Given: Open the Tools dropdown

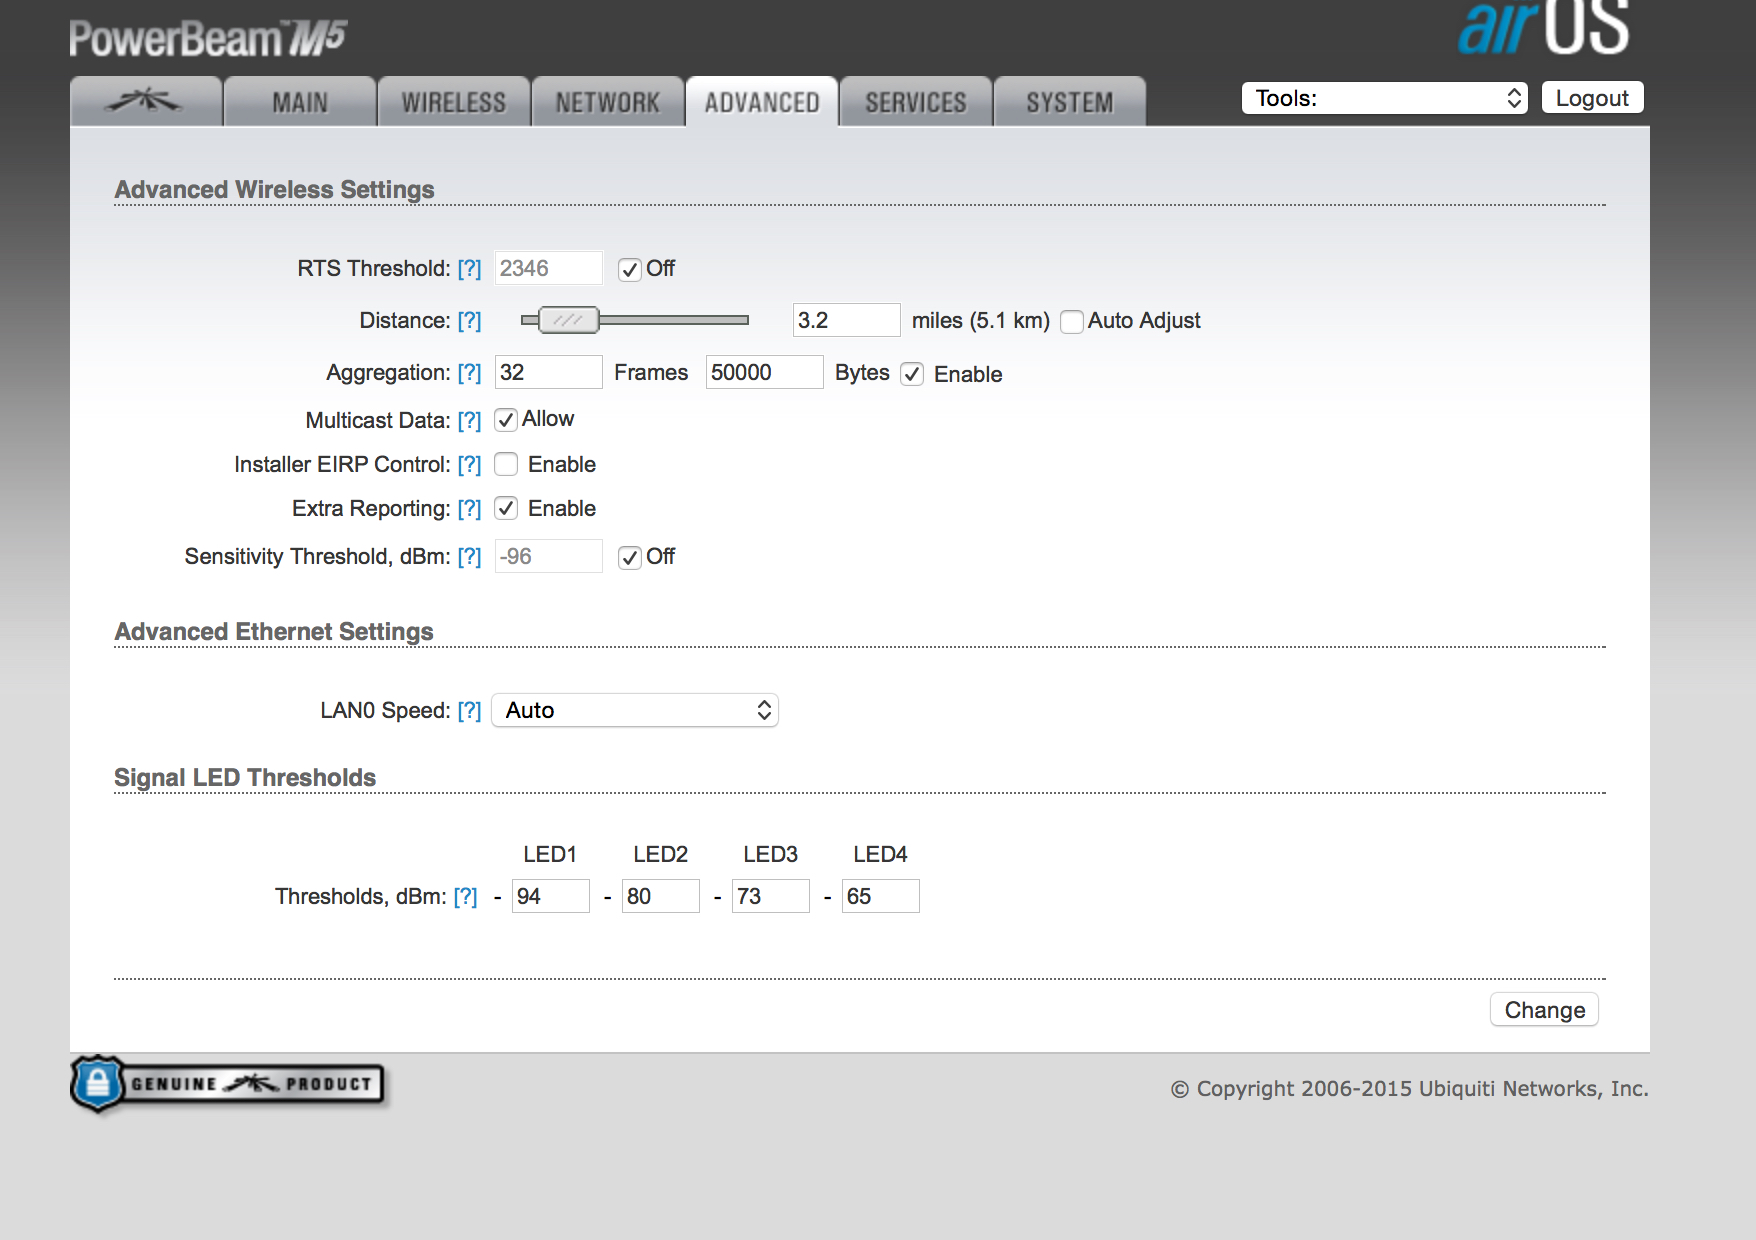Looking at the screenshot, I should click(x=1384, y=98).
